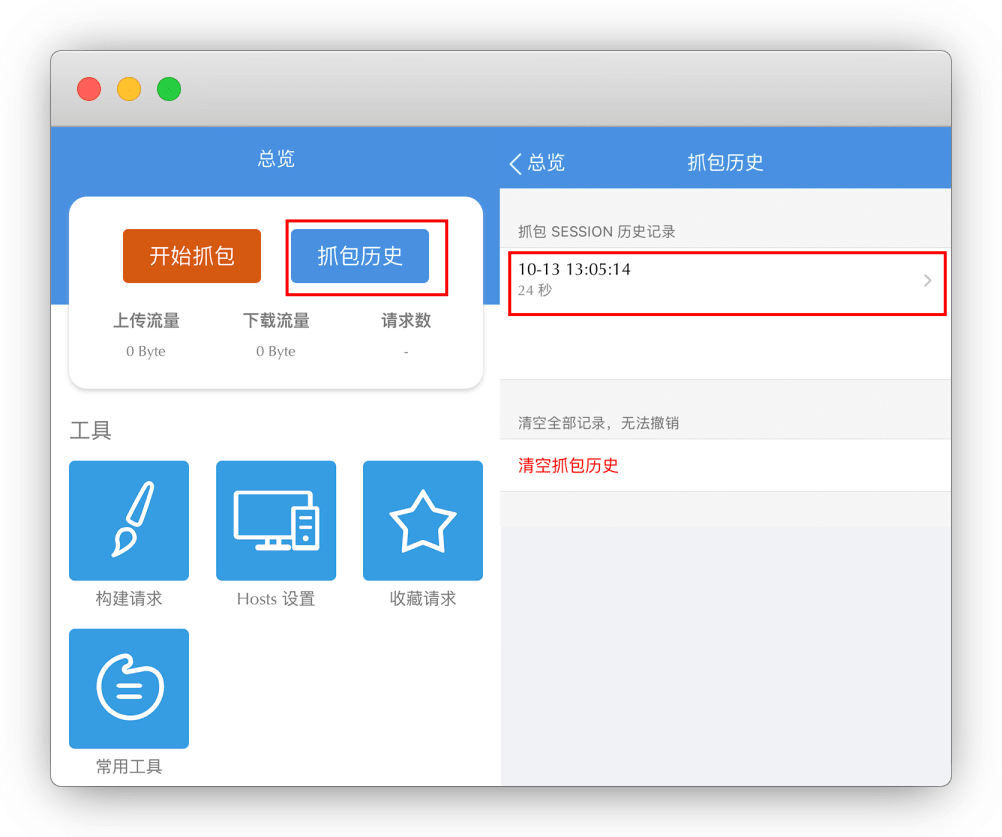Click the 构建请求 text label under the brush
Image resolution: width=1002 pixels, height=837 pixels.
tap(129, 599)
